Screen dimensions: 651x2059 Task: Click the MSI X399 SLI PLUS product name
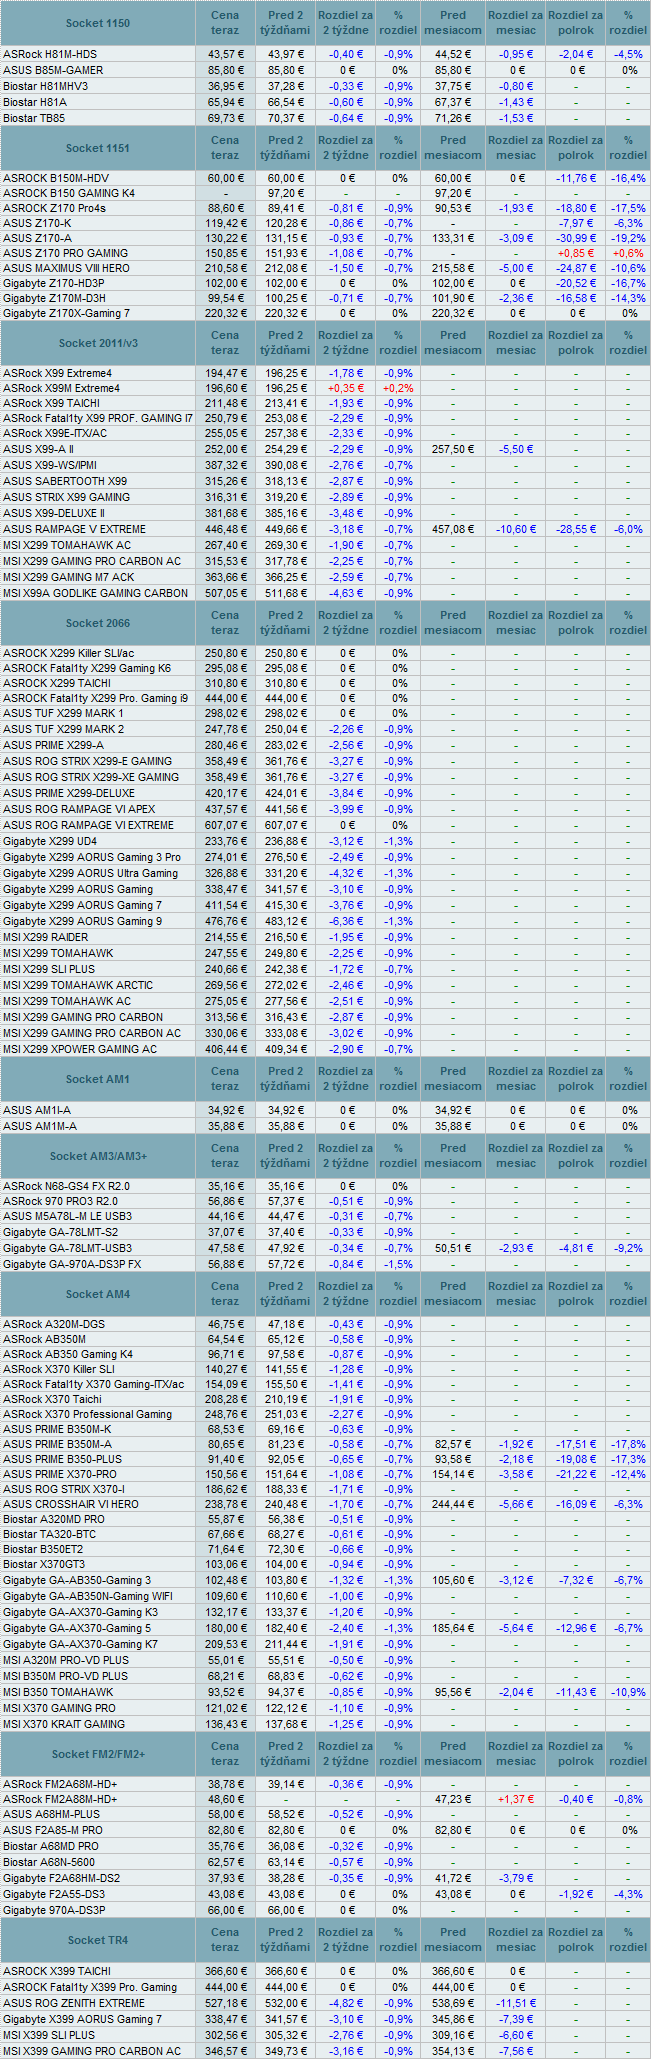(x=49, y=2035)
